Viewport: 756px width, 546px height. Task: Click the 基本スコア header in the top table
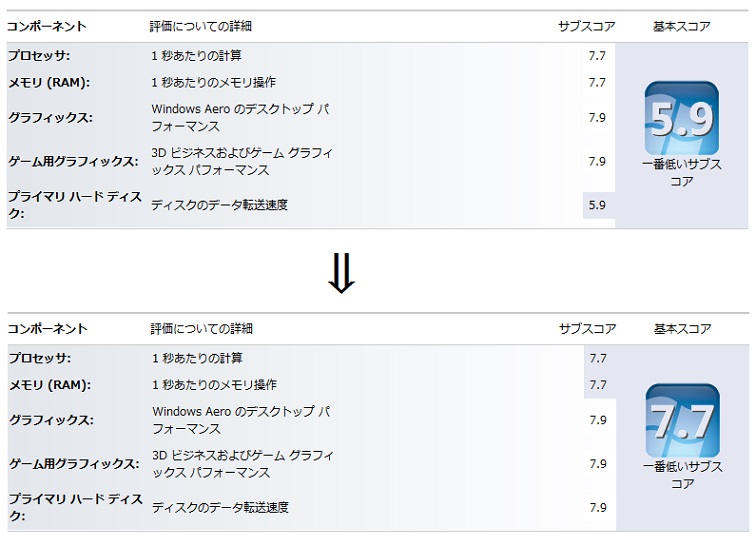(x=681, y=26)
